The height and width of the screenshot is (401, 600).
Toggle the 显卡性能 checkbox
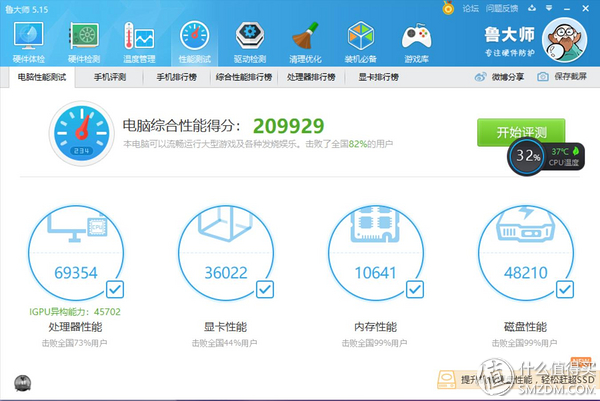tap(265, 289)
